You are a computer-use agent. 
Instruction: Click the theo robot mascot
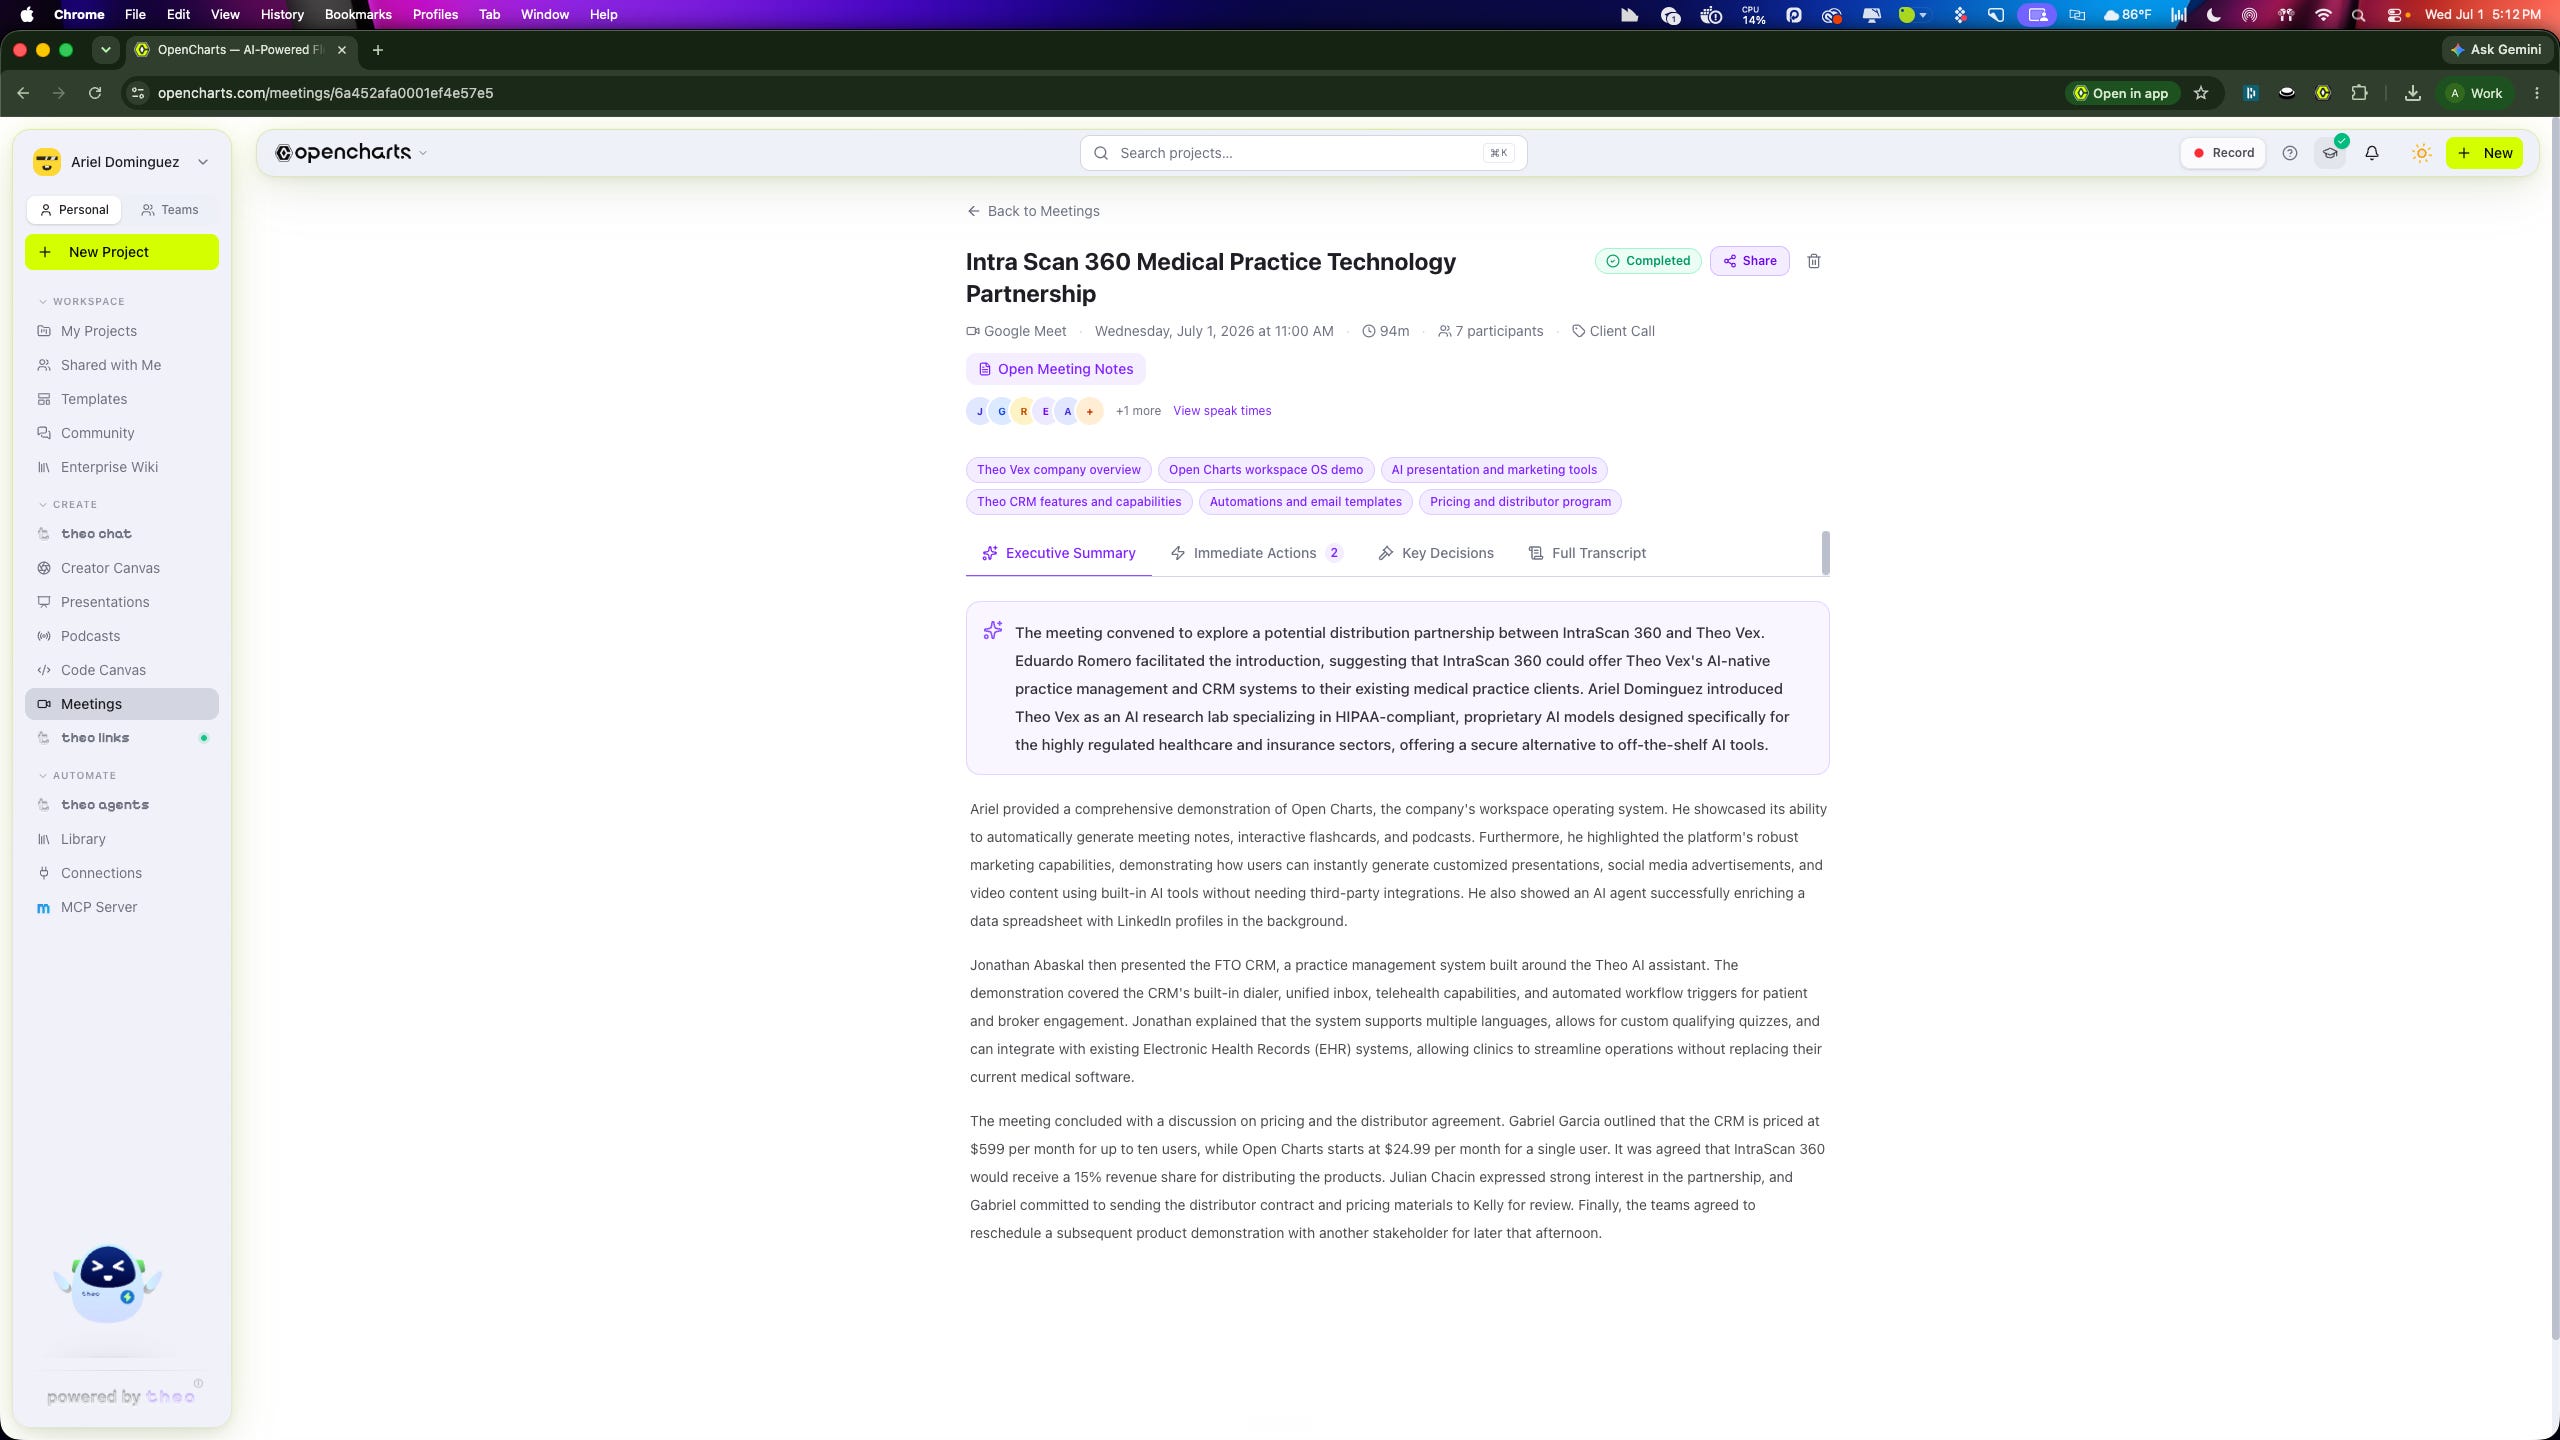point(107,1284)
